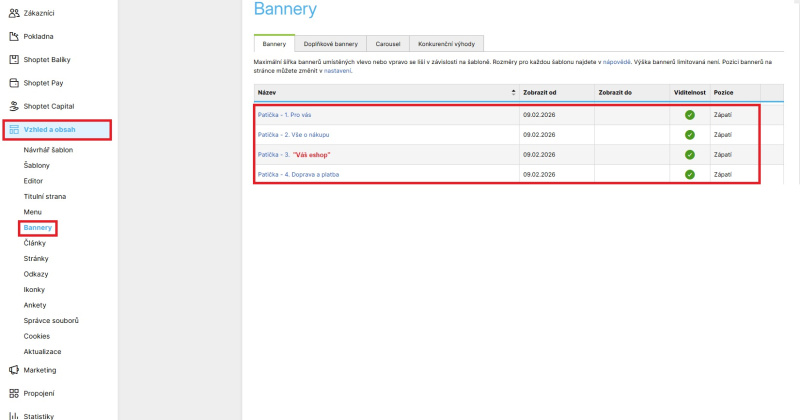Screen dimensions: 800x420
Task: Open Menu submenu item
Action: 33,212
